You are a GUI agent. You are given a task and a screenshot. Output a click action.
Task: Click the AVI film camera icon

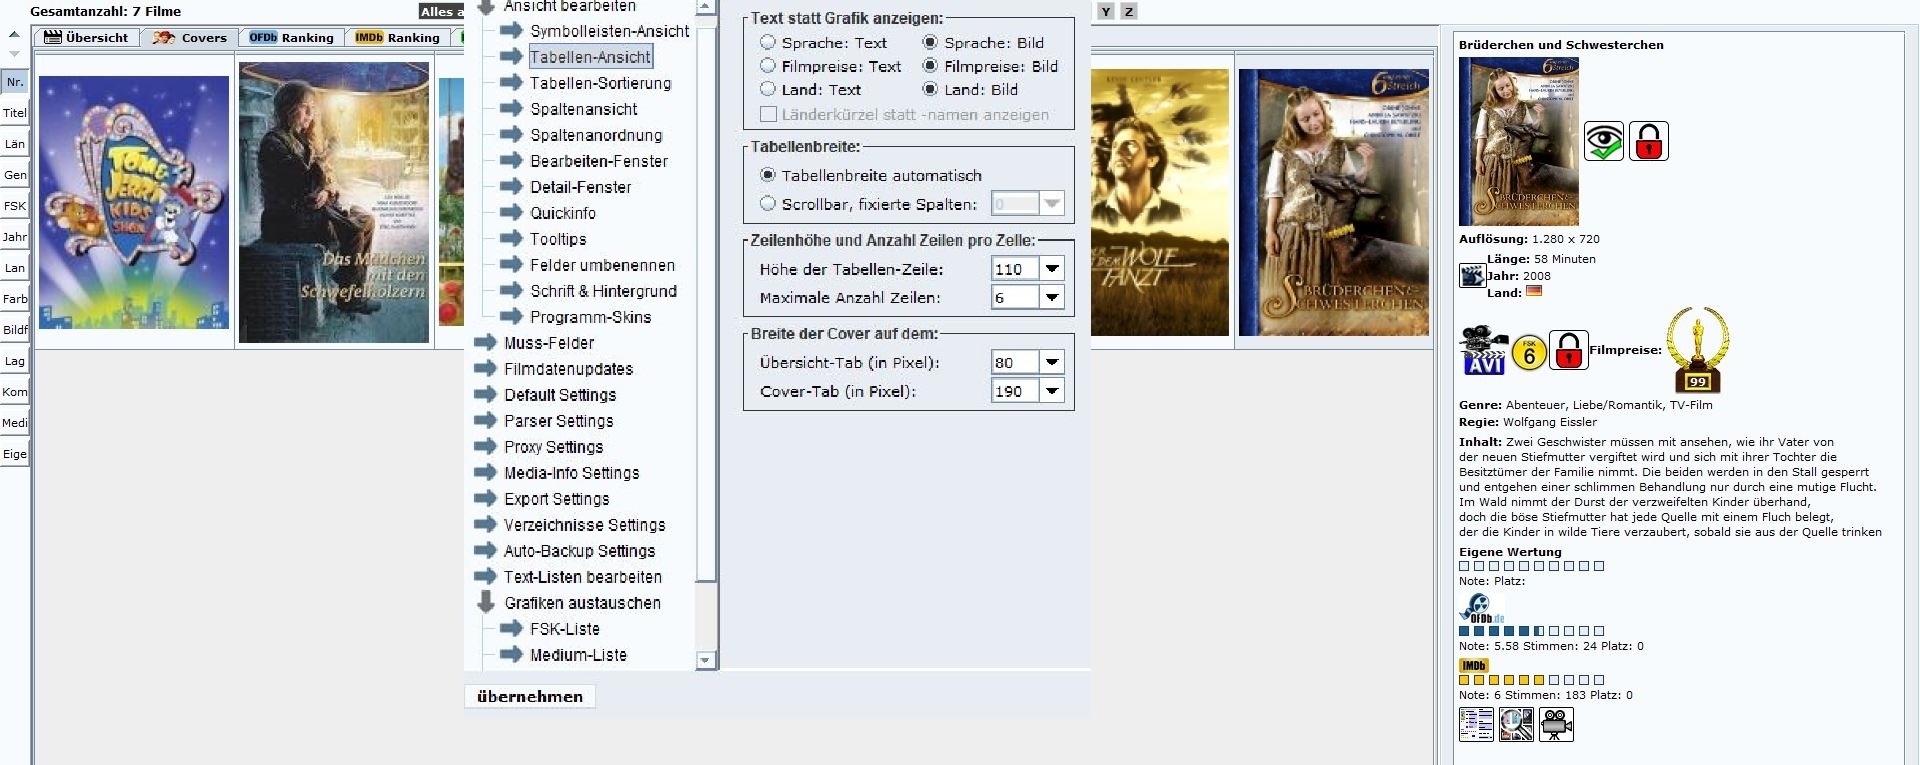pyautogui.click(x=1483, y=351)
